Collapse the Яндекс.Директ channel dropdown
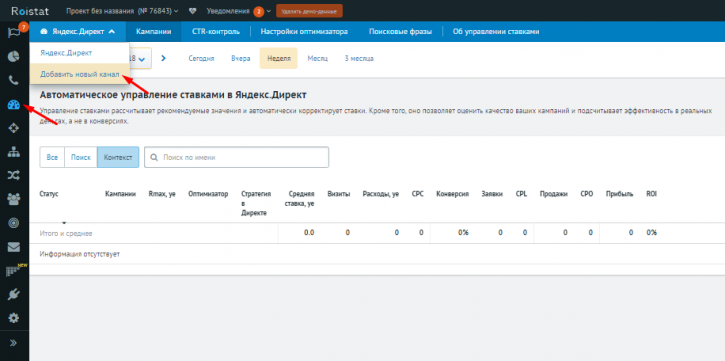Screen dimensions: 725x361 [78, 31]
